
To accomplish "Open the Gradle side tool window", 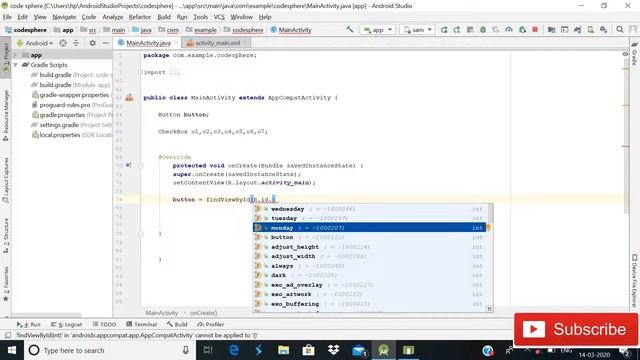I will coord(634,54).
